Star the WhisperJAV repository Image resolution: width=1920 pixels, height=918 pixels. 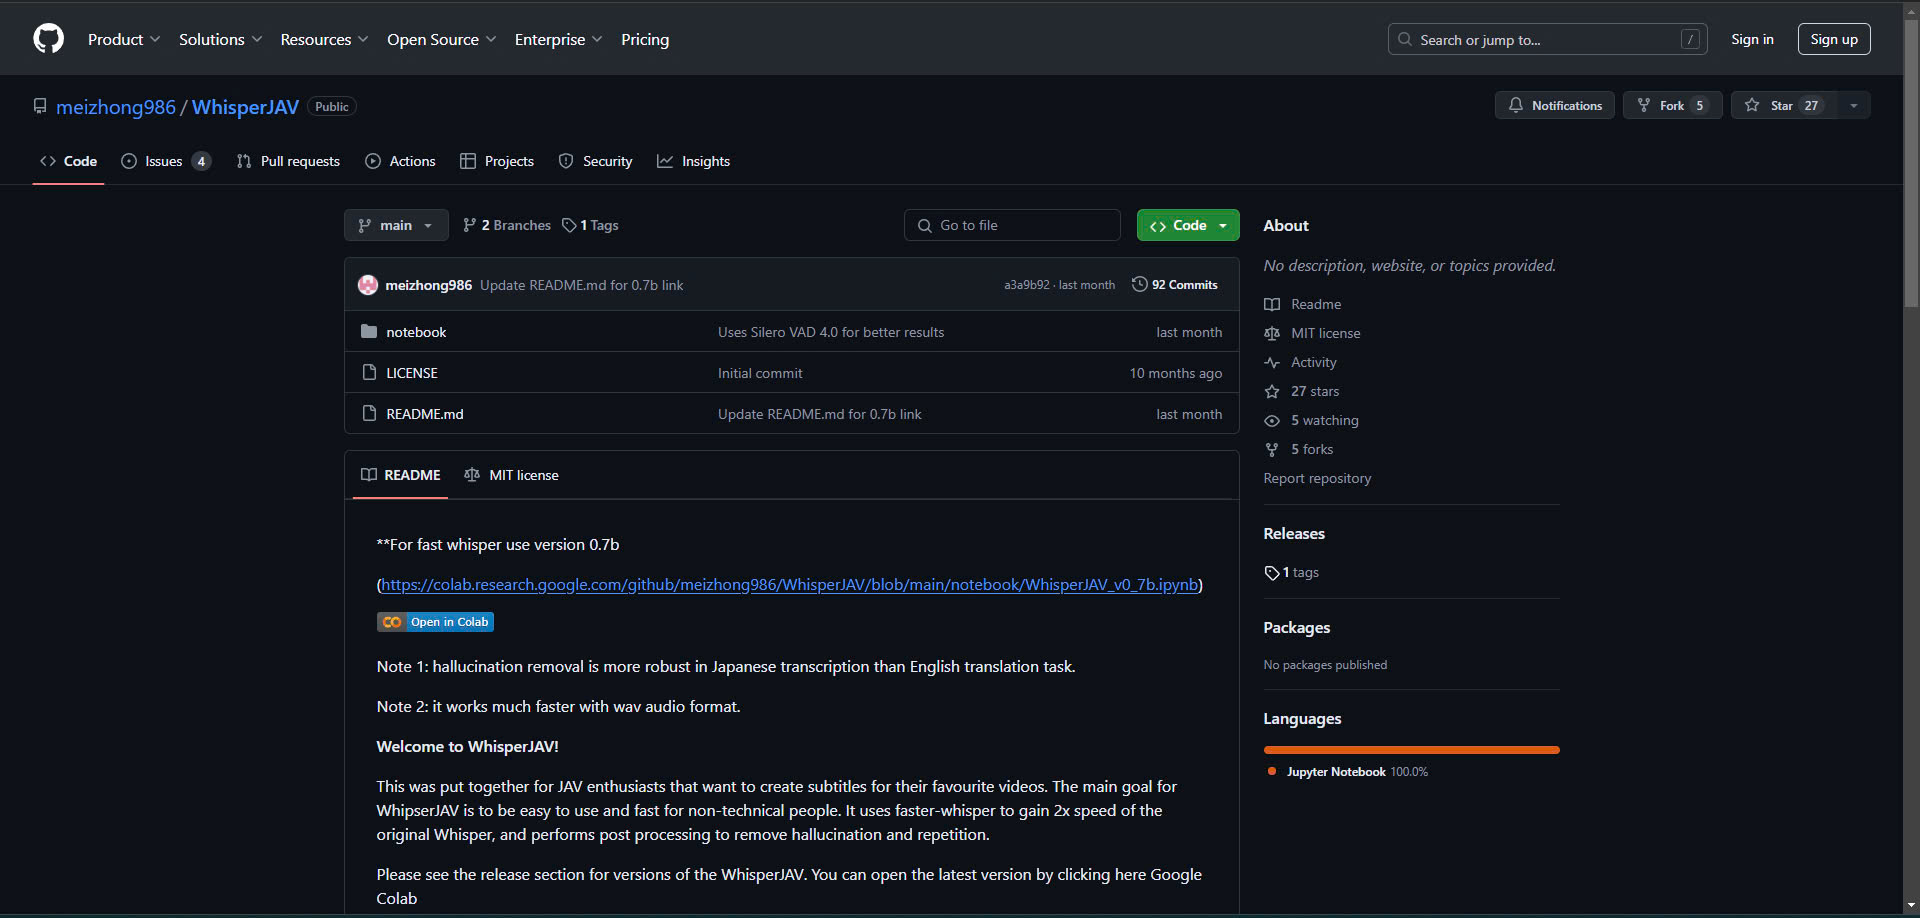click(1783, 105)
